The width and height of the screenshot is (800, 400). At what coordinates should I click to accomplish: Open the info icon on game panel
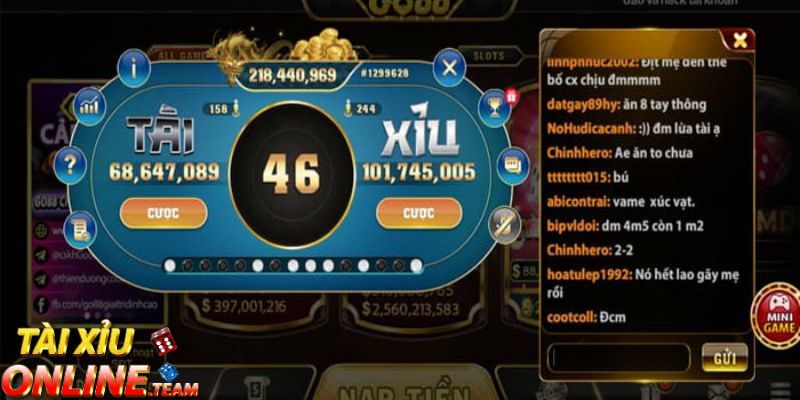[x=134, y=68]
